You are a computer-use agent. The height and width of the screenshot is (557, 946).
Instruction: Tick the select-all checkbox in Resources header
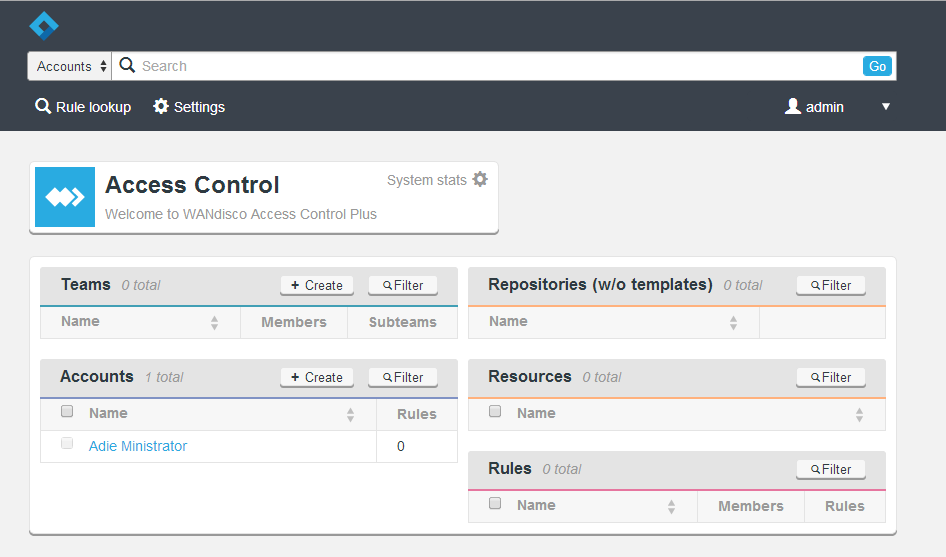tap(495, 412)
